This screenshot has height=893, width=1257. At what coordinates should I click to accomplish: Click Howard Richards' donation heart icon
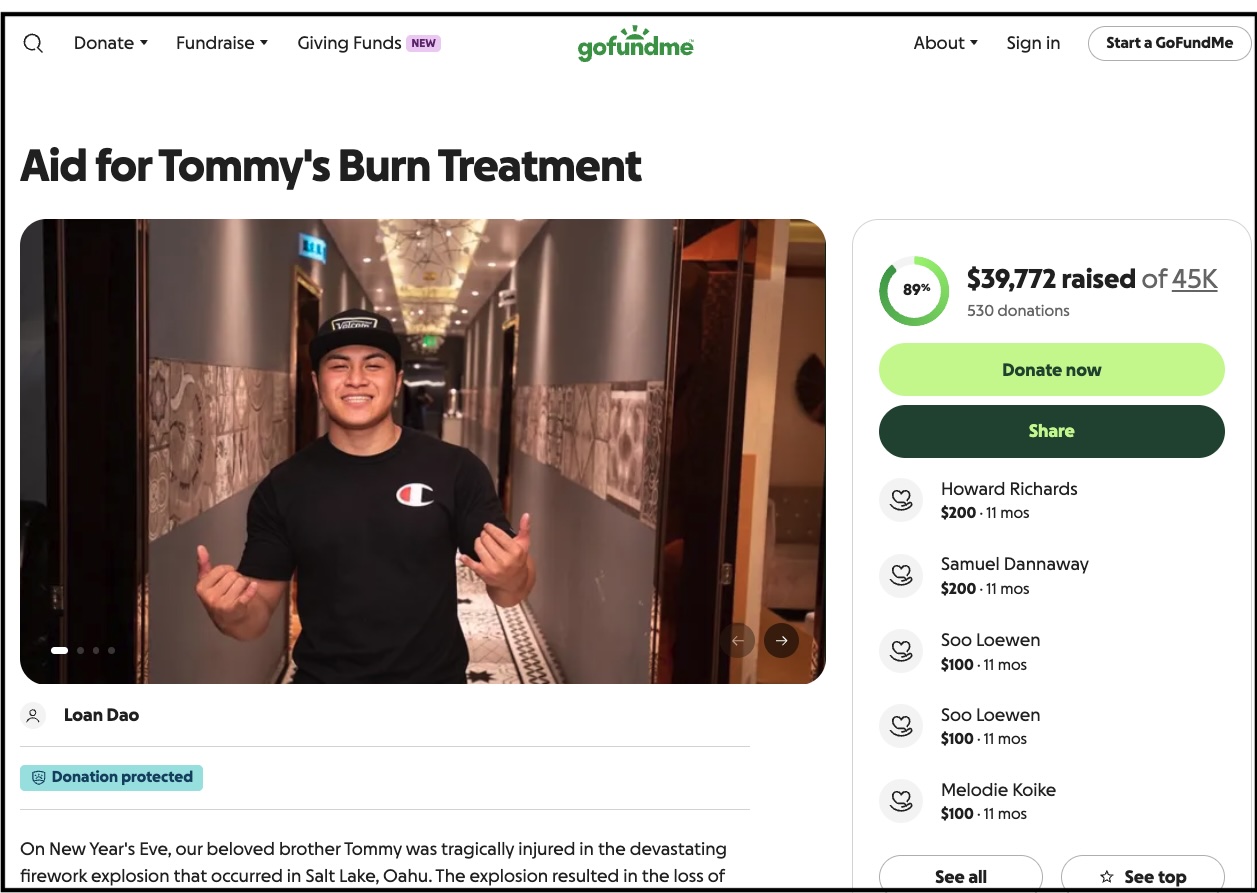900,500
